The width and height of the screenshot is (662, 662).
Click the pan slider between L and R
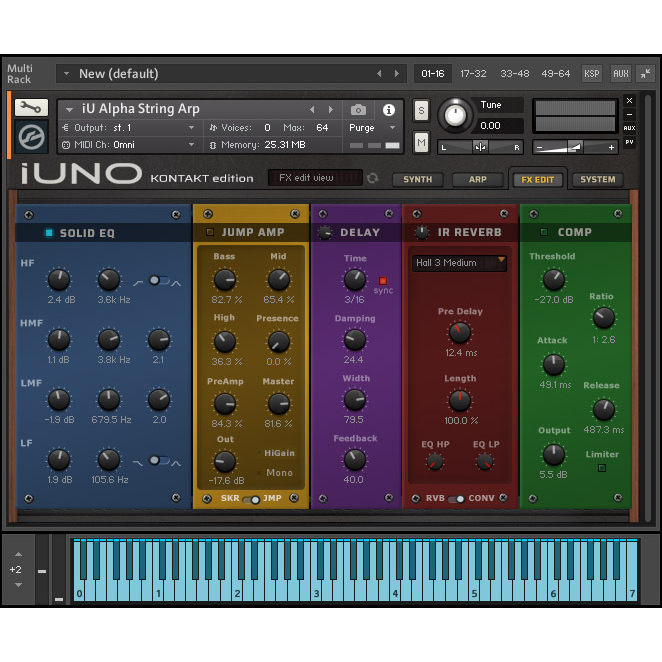click(480, 147)
